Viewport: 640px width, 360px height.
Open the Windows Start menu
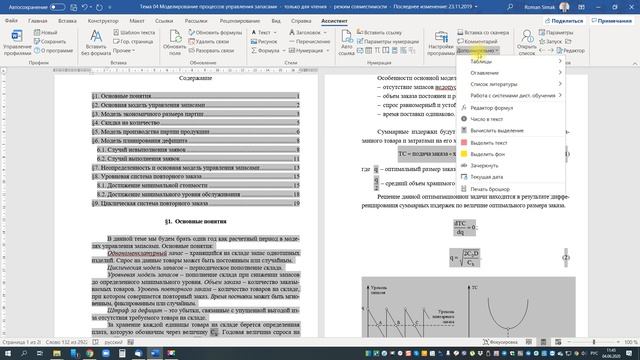[x=8, y=353]
